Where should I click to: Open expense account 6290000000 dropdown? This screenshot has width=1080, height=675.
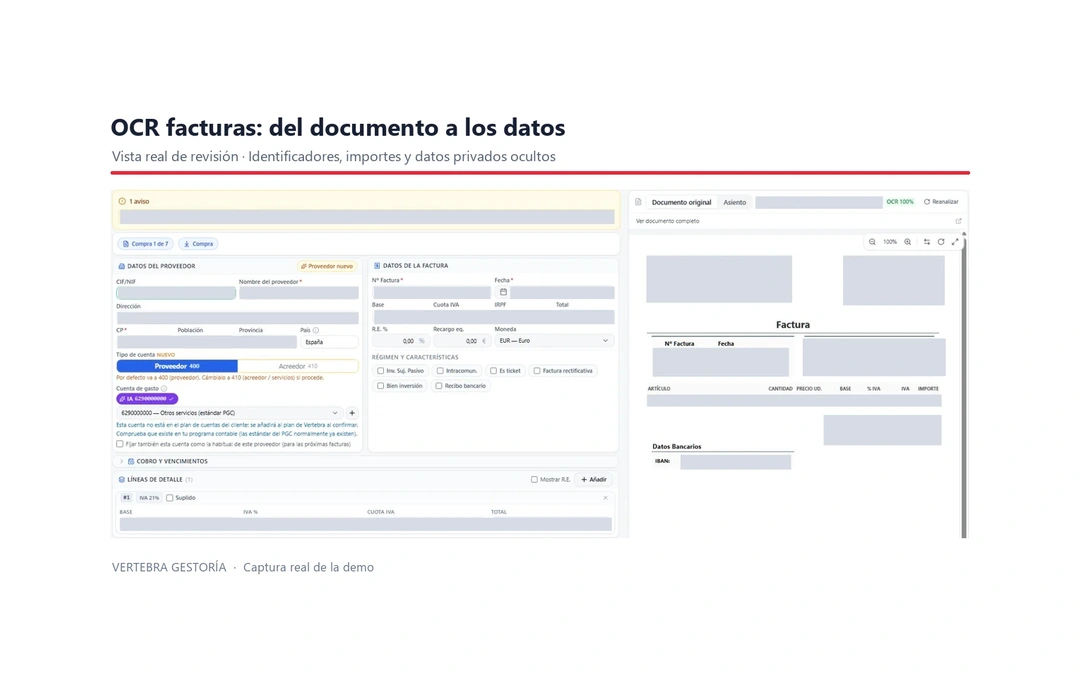(229, 413)
